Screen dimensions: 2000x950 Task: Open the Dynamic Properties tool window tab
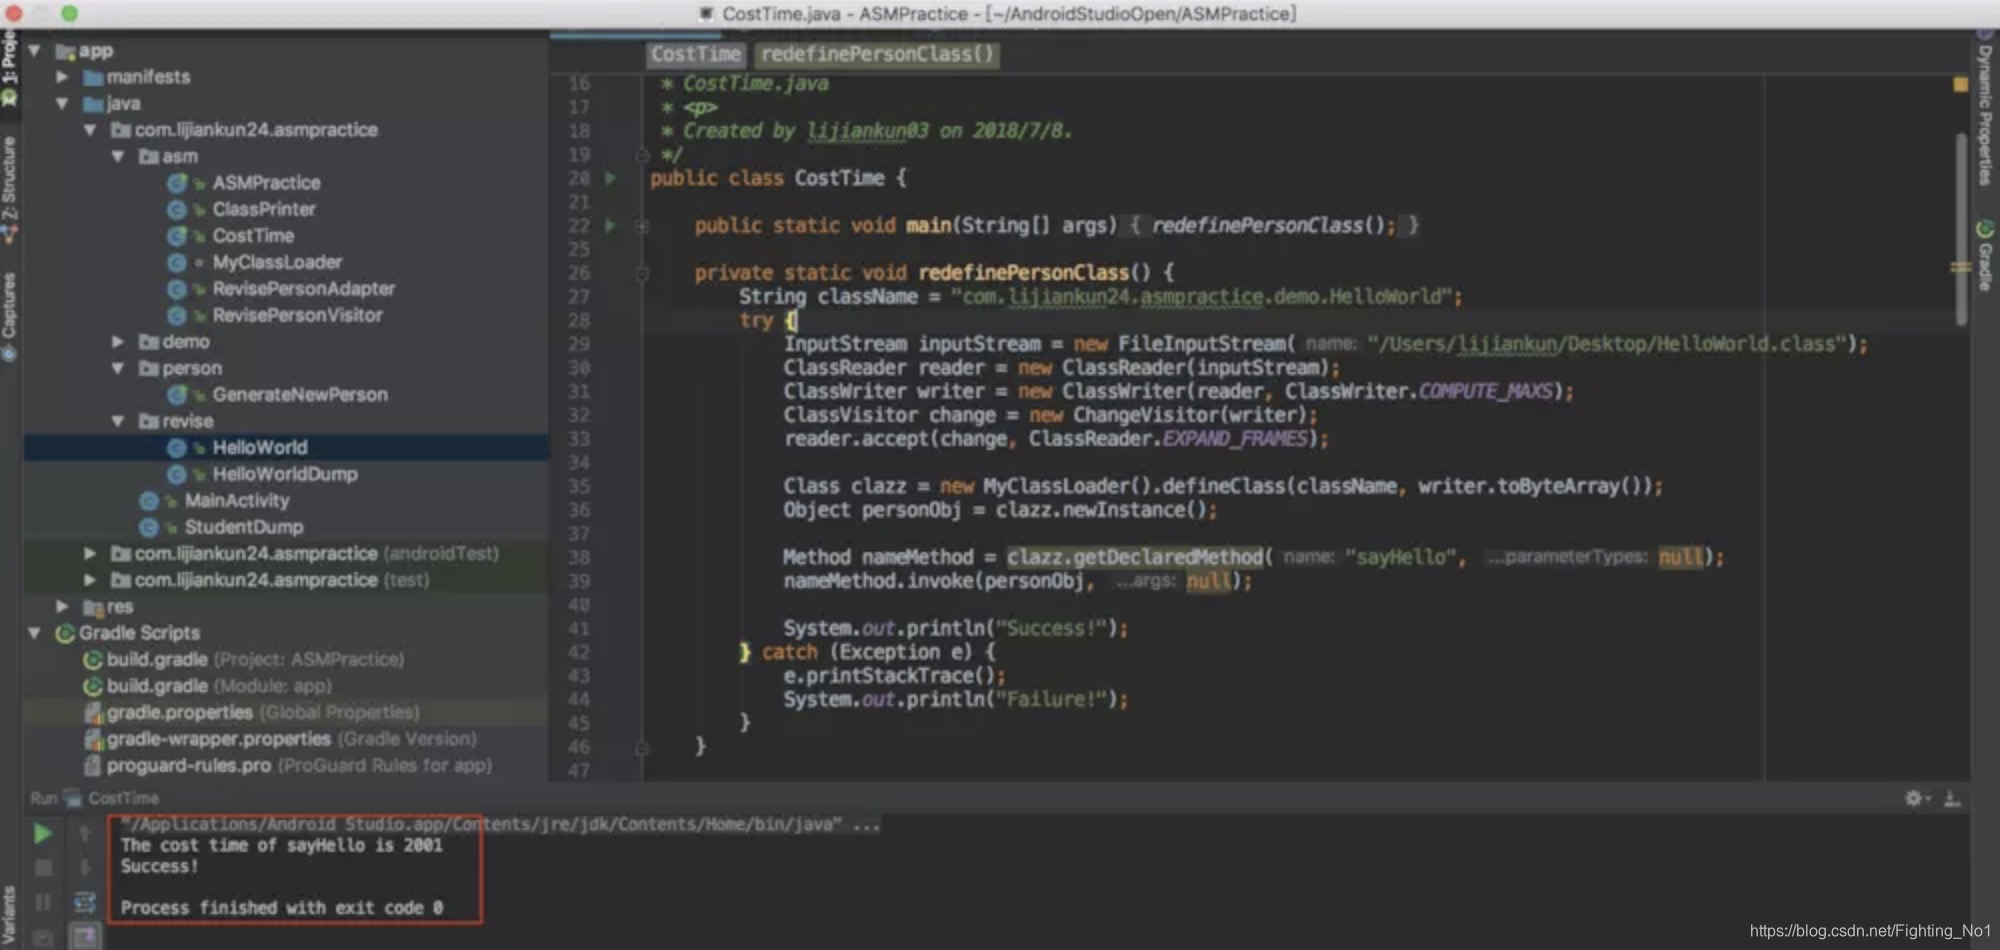[1985, 107]
